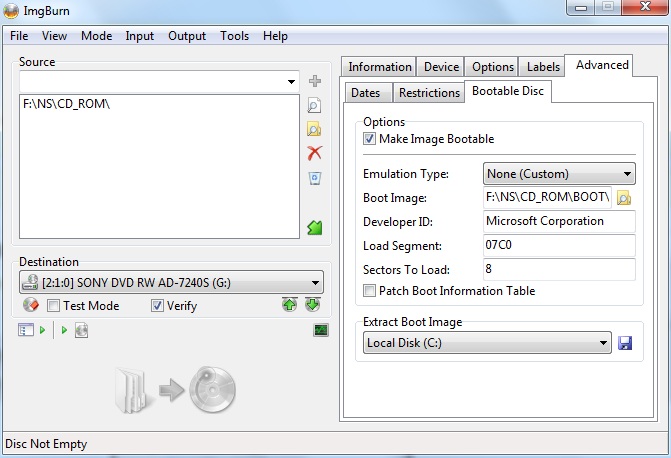The image size is (671, 458).
Task: Switch to the Options tab
Action: pos(493,67)
